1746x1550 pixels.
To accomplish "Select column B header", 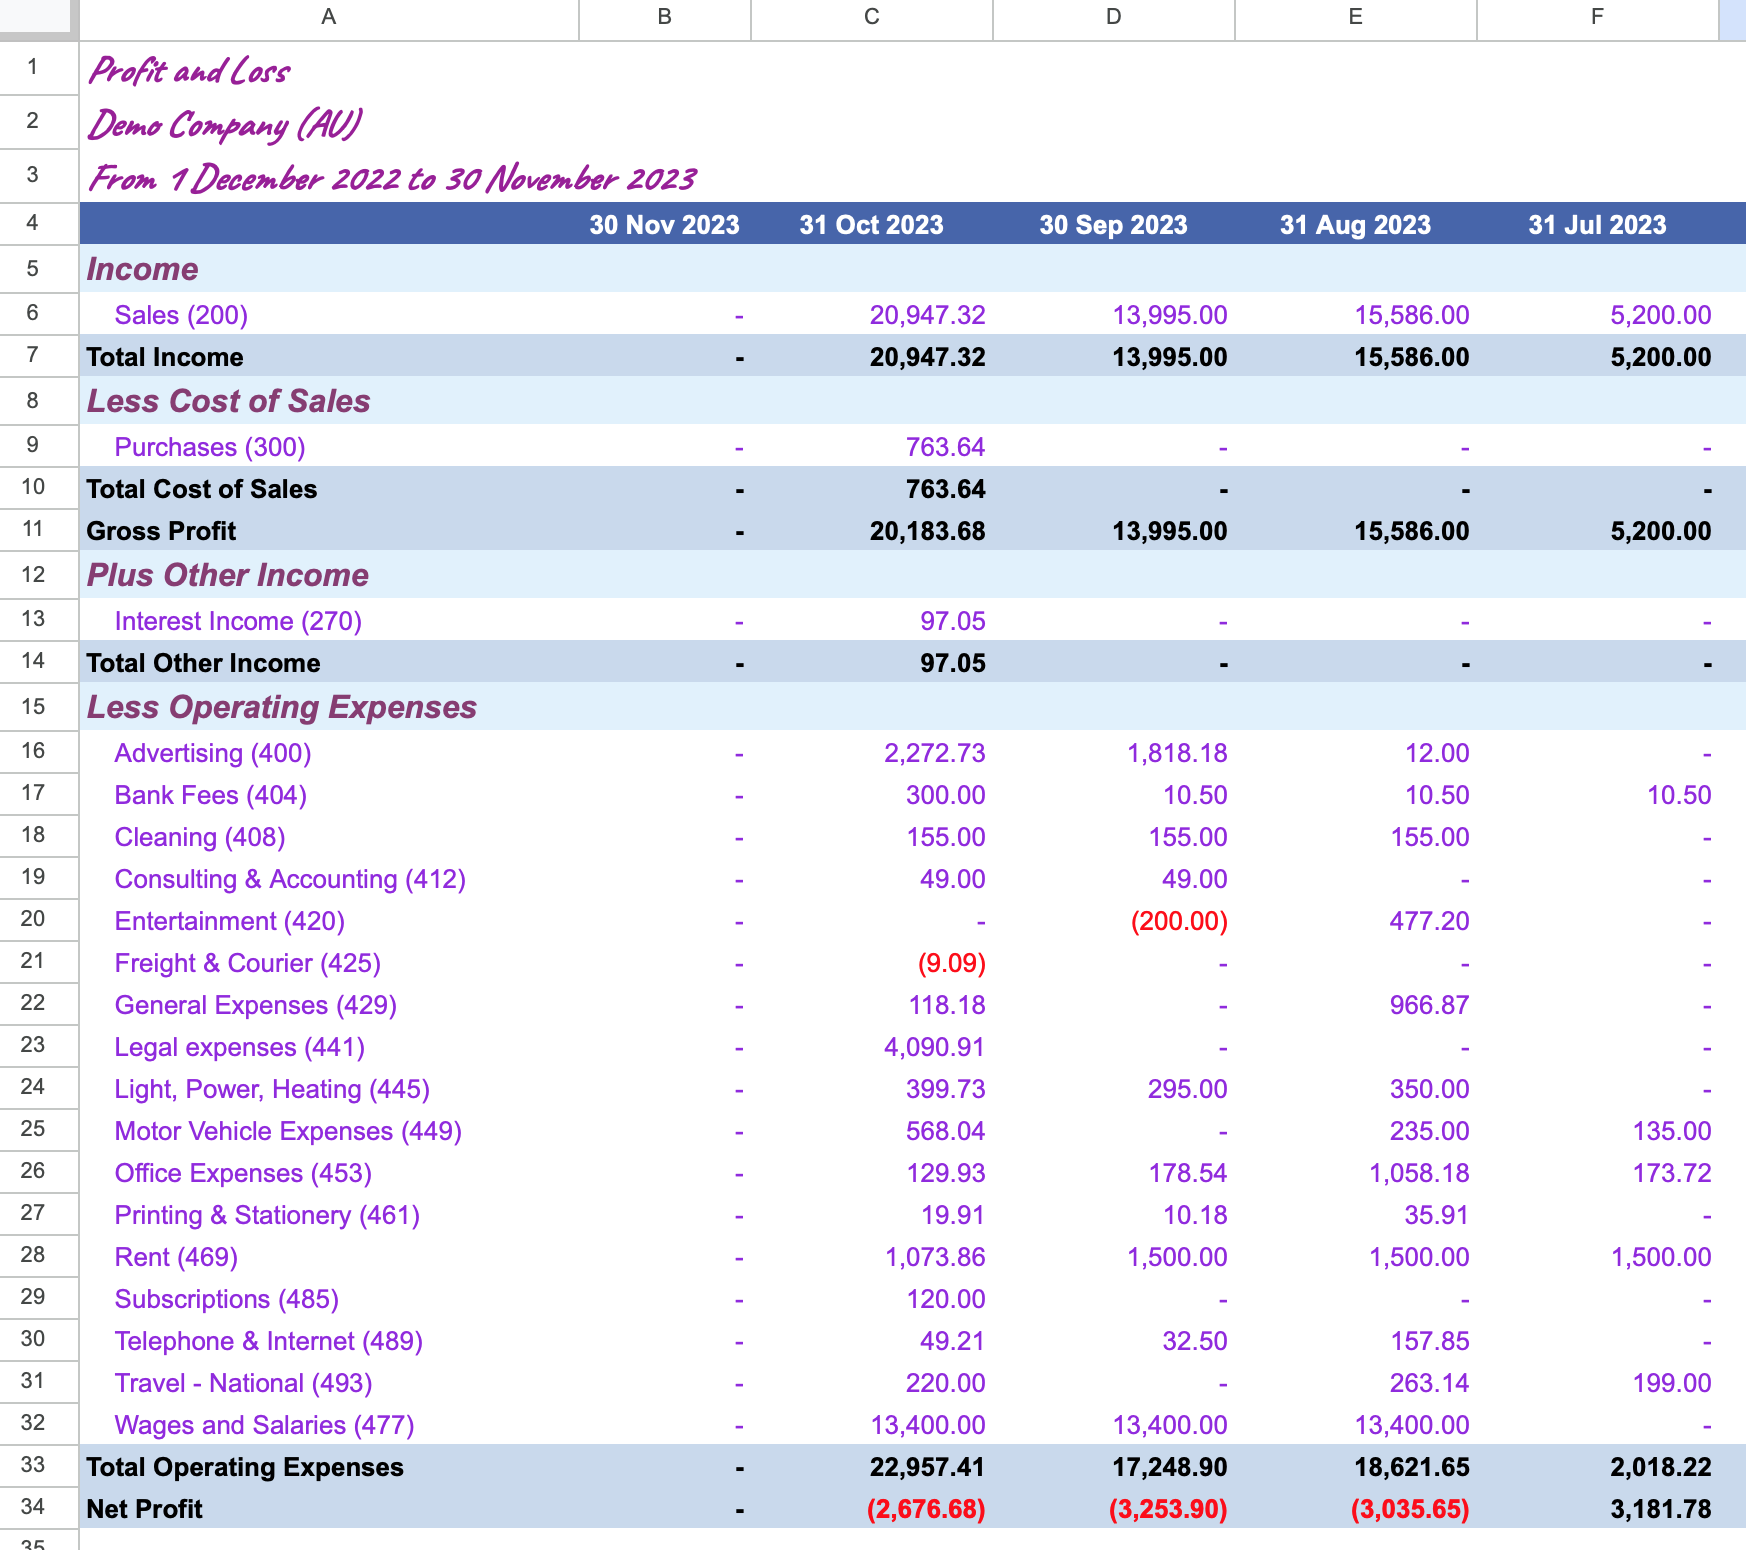I will 664,17.
